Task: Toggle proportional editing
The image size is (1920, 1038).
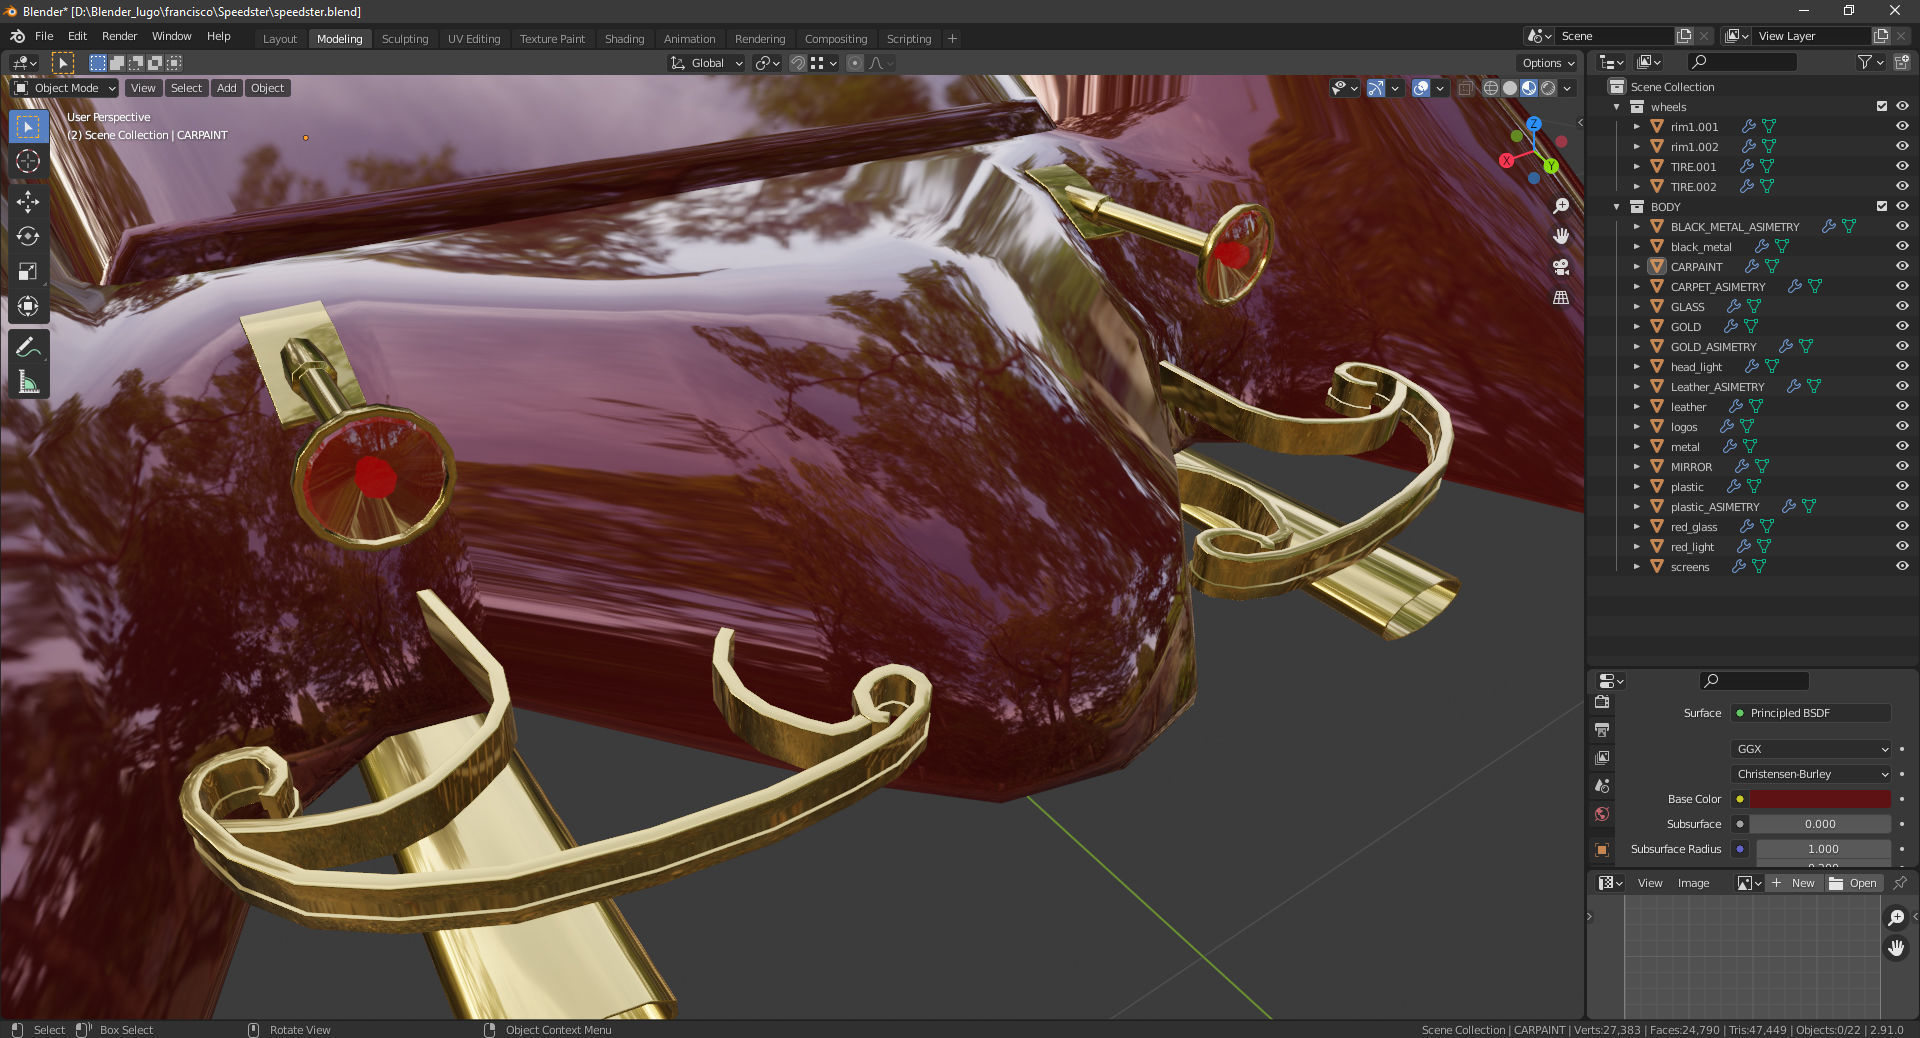Action: (x=855, y=63)
